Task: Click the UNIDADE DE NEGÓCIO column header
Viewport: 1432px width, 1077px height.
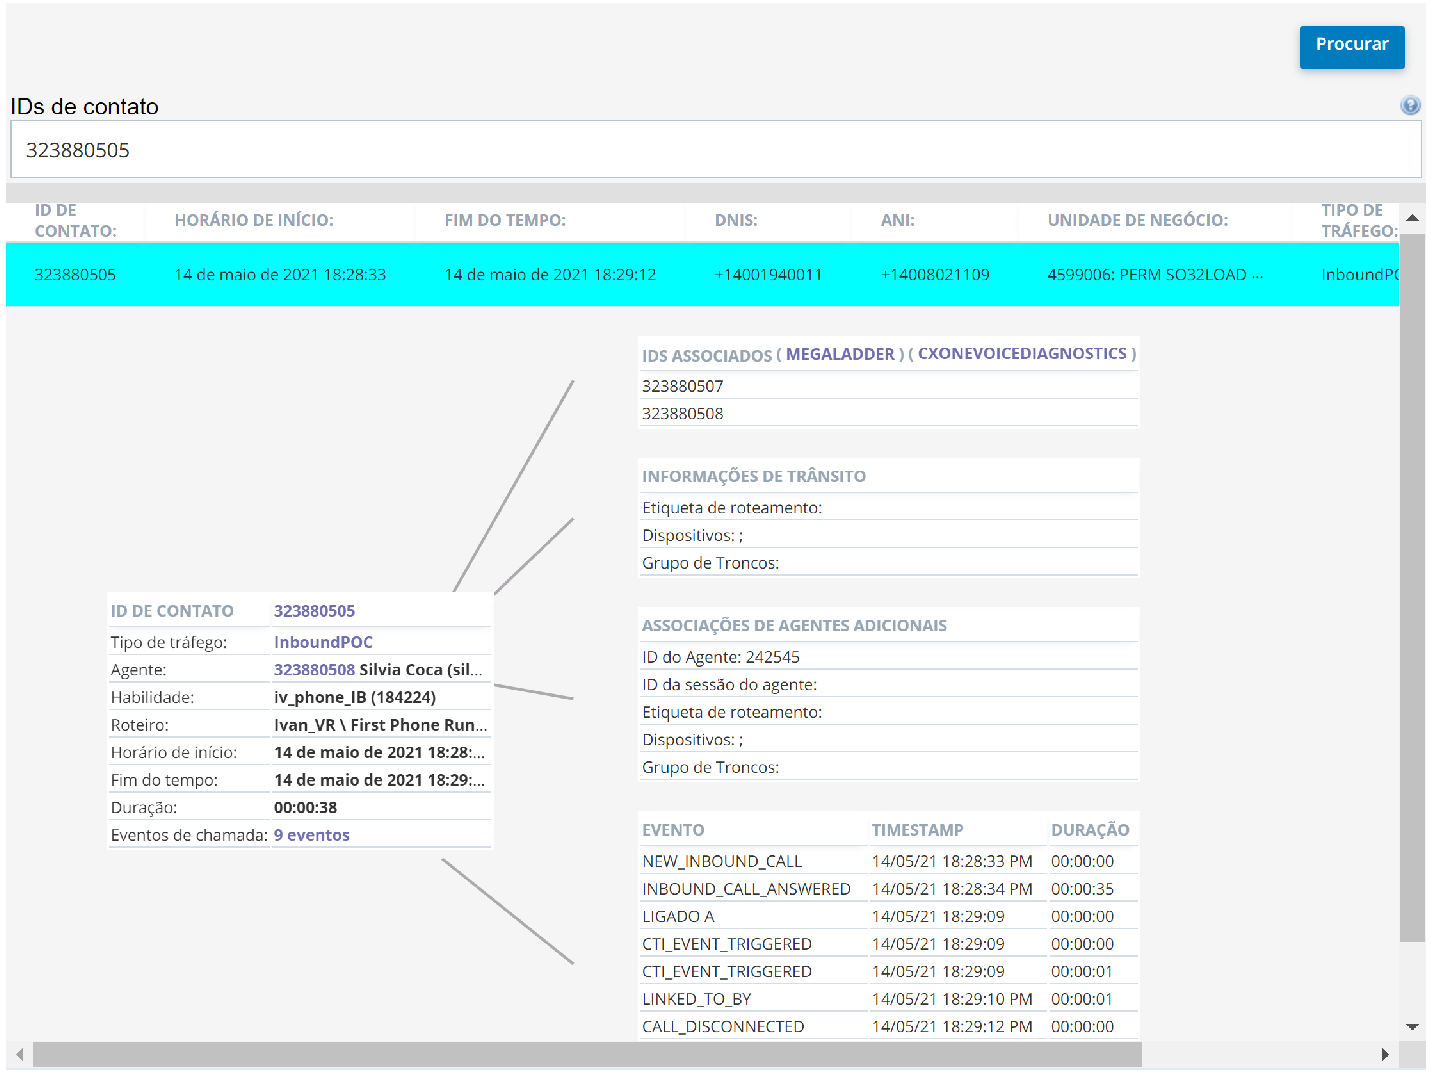Action: click(1138, 220)
